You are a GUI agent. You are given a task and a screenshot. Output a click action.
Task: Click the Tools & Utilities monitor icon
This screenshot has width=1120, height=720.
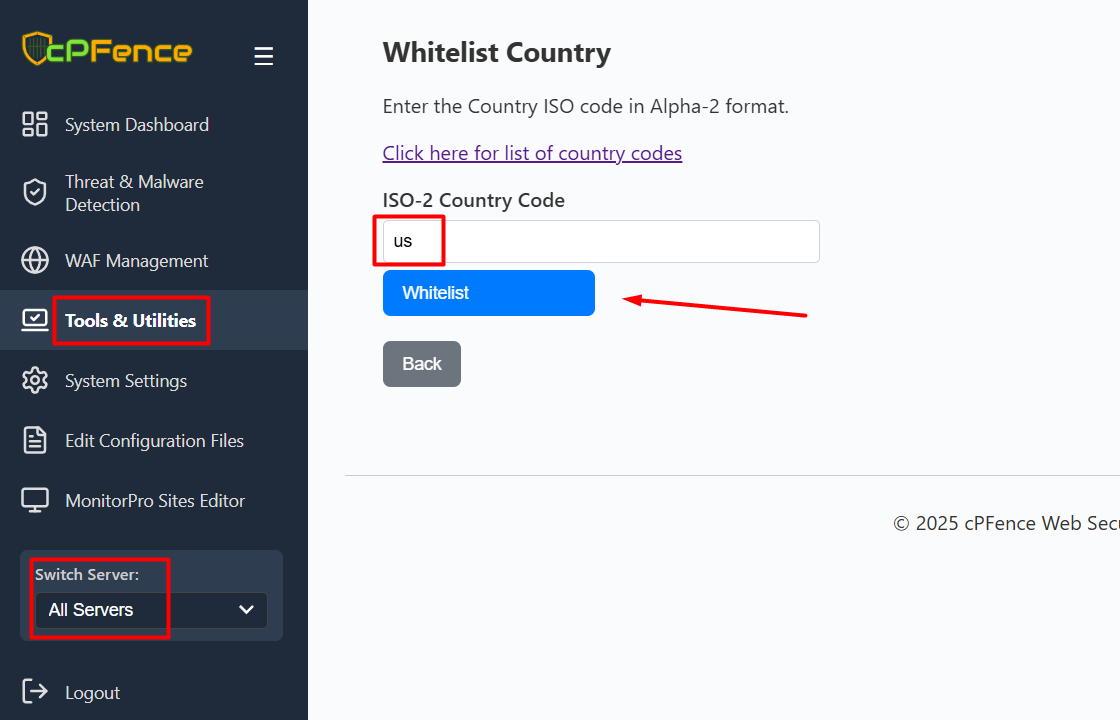tap(35, 320)
